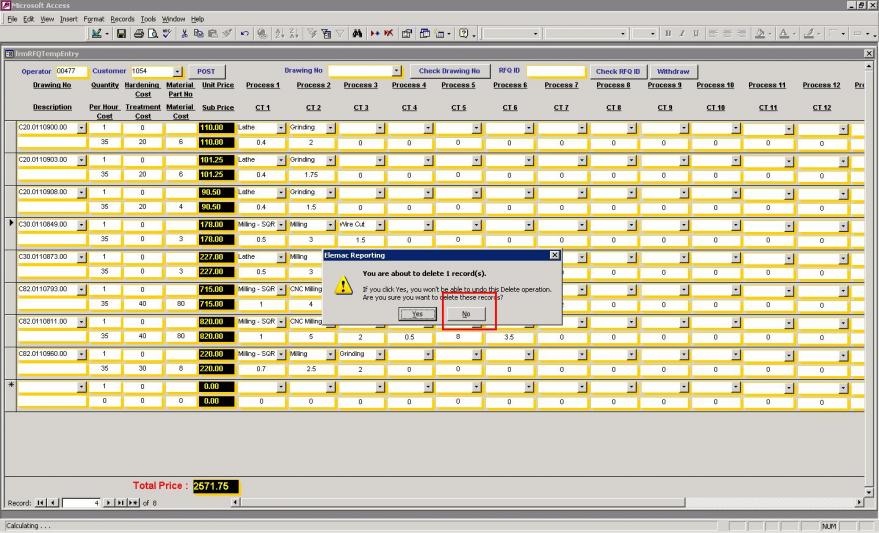Screen dimensions: 879x533
Task: Expand the C20.0110900.00 drawing number dropdown
Action: (x=82, y=128)
